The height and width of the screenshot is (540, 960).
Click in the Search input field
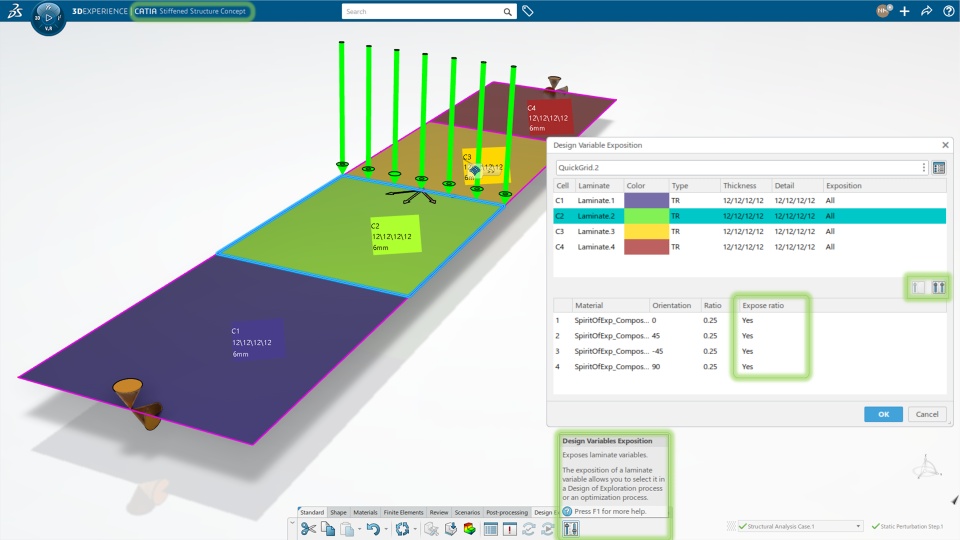(x=422, y=12)
